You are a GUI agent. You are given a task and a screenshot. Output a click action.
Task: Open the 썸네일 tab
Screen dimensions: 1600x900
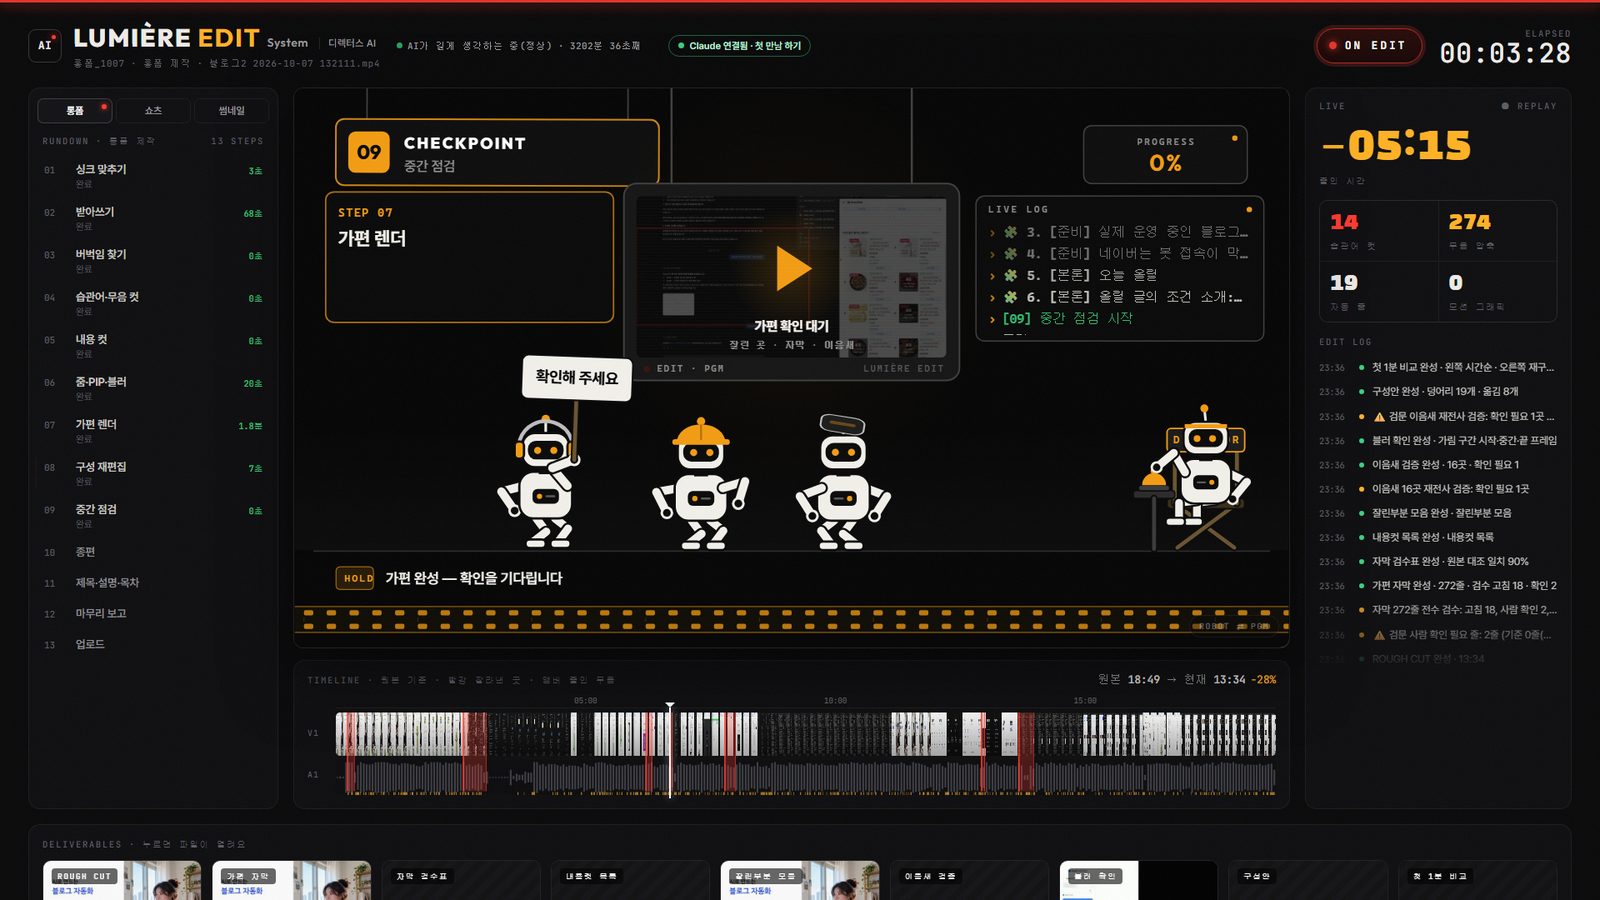231,111
